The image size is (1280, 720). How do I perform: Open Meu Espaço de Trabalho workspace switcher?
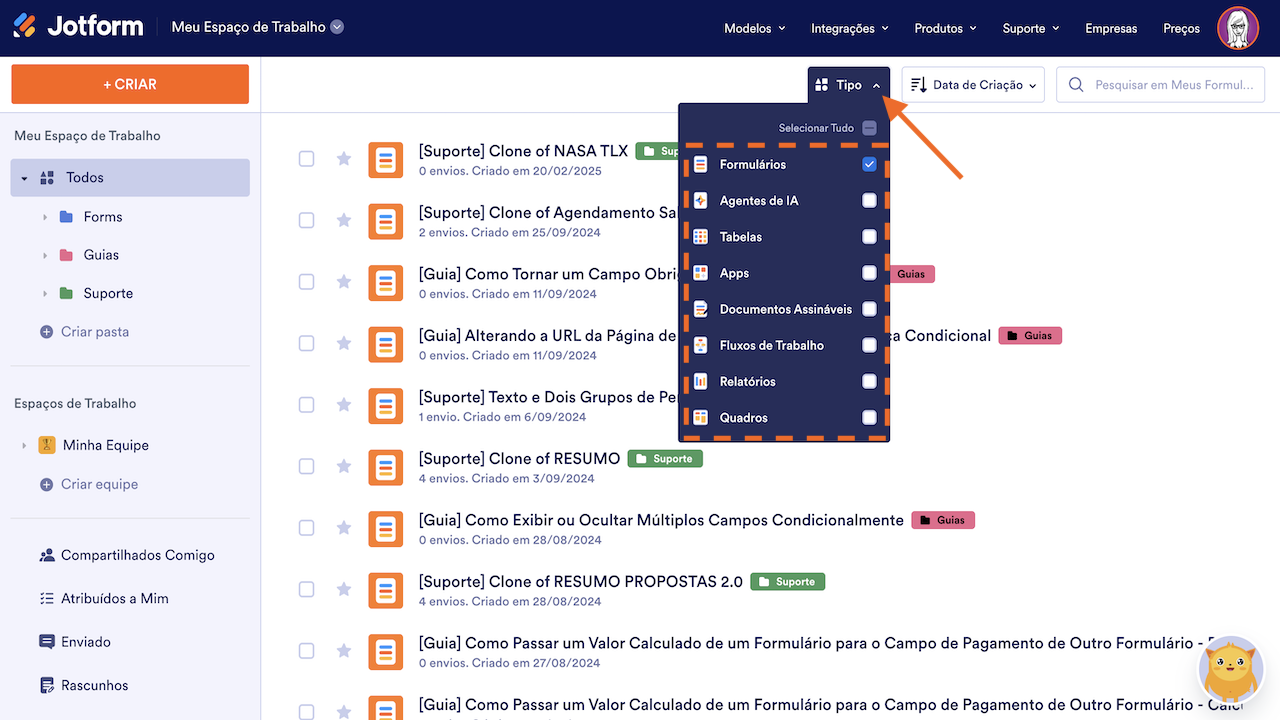(x=258, y=27)
